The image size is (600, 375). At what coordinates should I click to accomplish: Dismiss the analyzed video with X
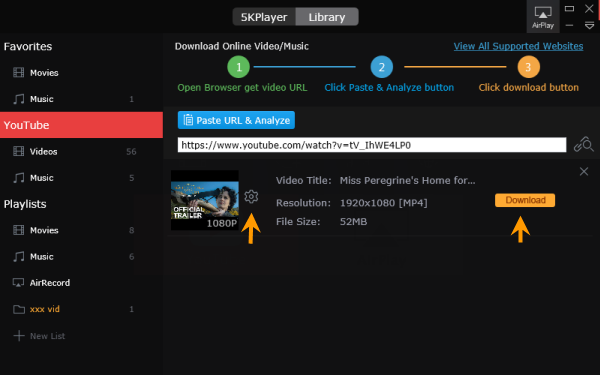pyautogui.click(x=584, y=171)
